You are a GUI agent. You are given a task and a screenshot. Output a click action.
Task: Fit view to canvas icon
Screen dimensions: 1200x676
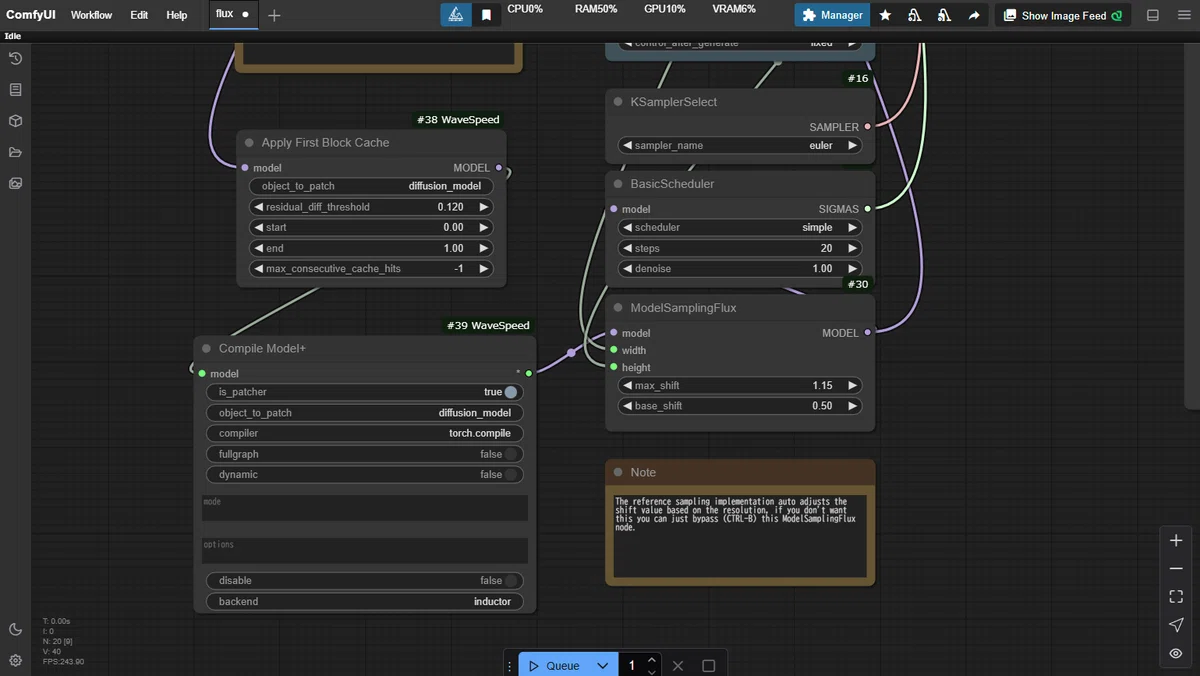click(1176, 596)
